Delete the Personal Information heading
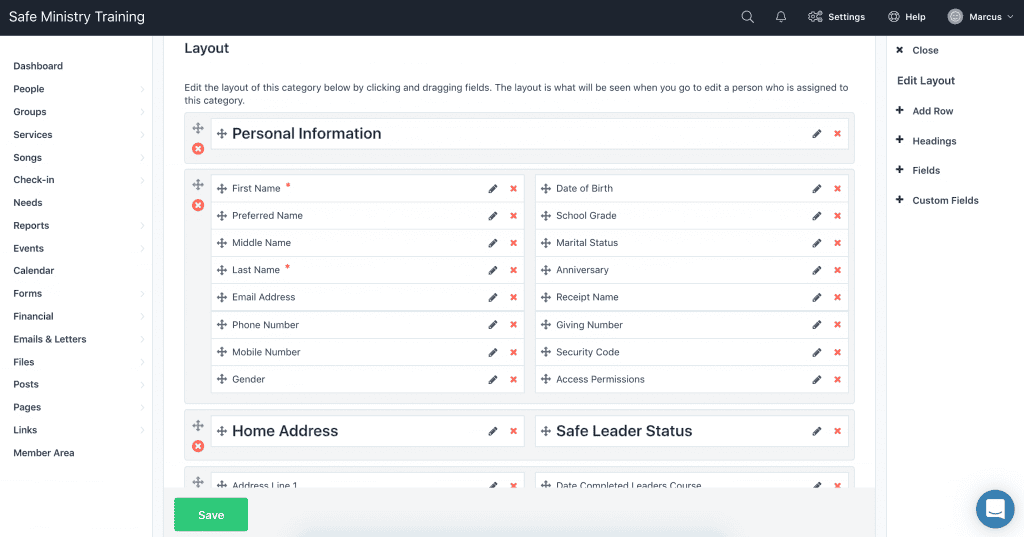Image resolution: width=1024 pixels, height=537 pixels. coord(837,134)
